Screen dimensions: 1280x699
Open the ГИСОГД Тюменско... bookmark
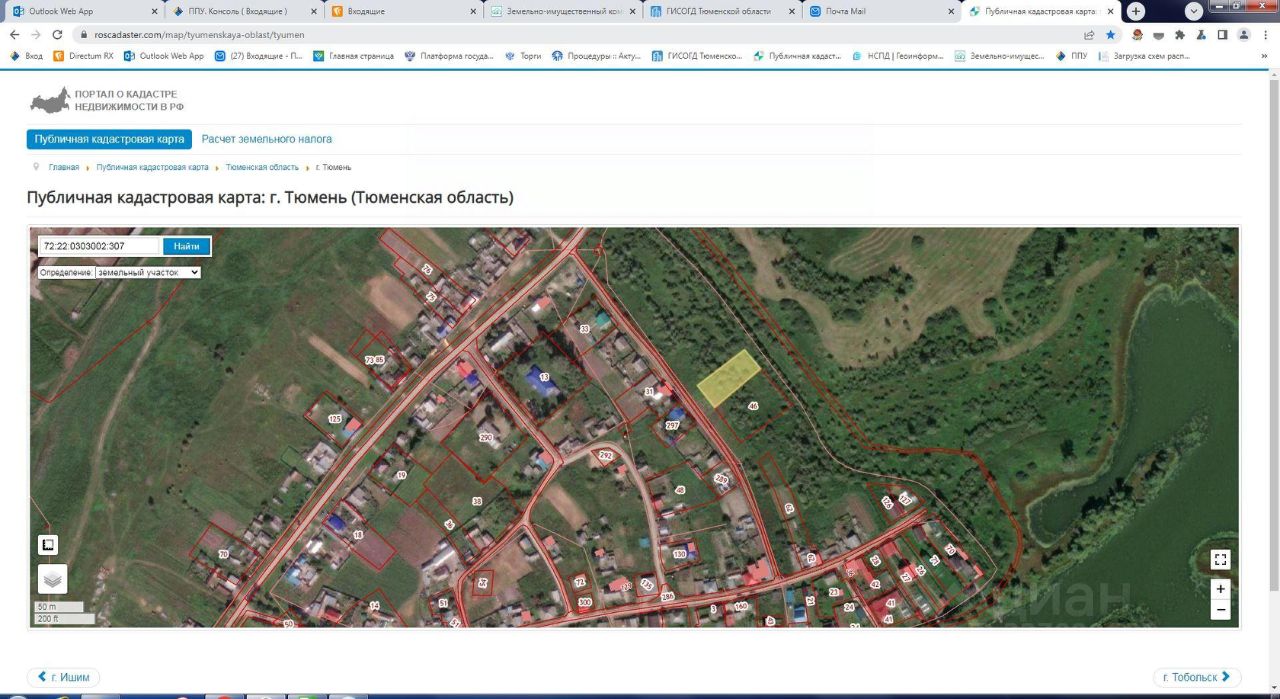click(x=697, y=56)
